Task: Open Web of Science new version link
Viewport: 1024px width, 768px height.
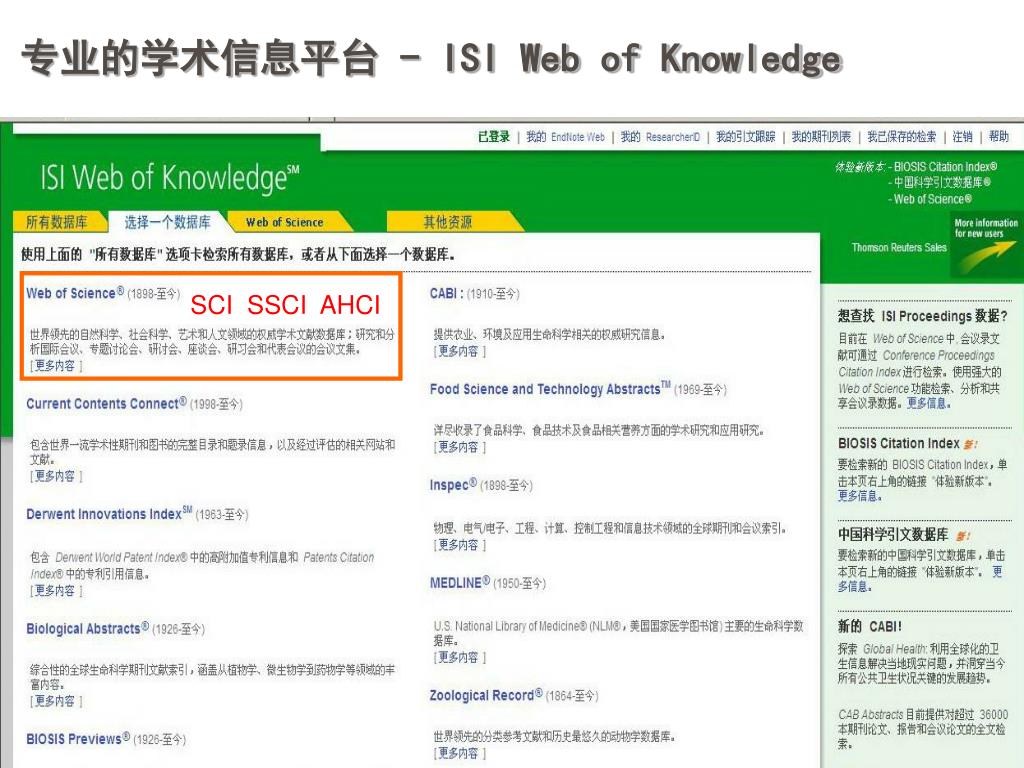Action: [x=933, y=199]
